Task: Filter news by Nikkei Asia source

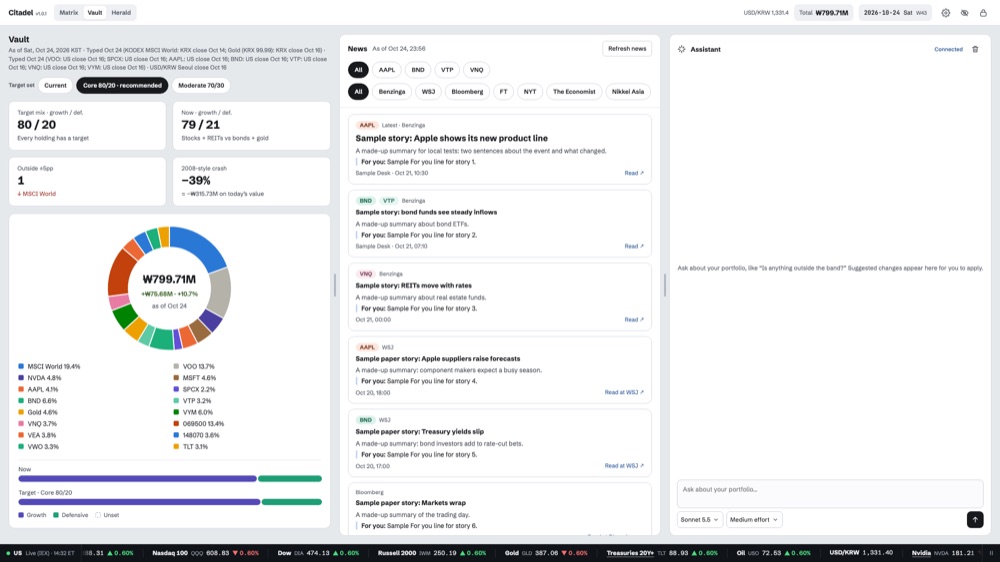Action: tap(628, 91)
